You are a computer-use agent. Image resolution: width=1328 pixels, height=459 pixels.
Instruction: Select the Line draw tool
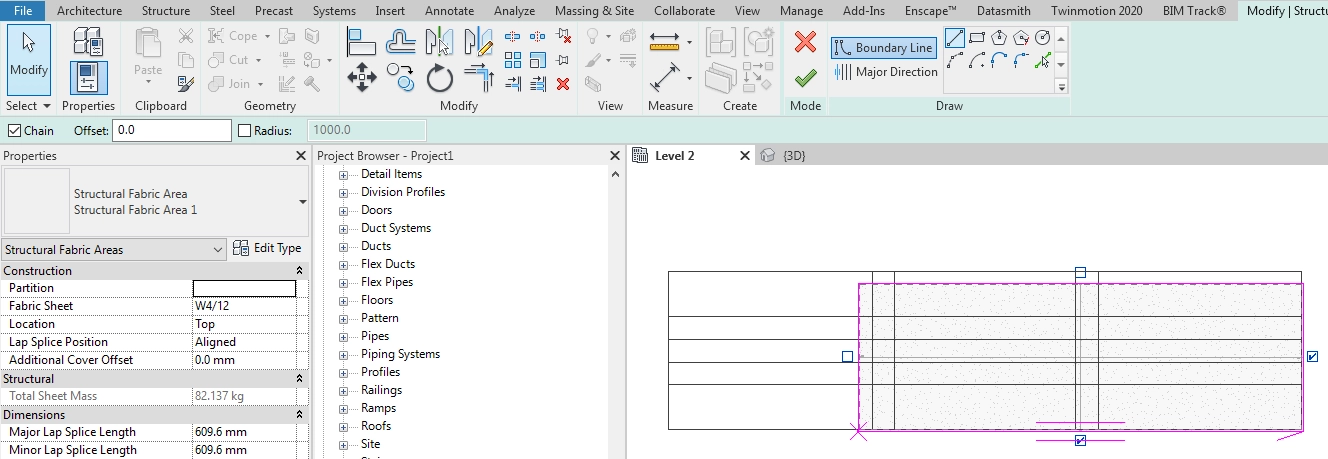click(x=955, y=37)
